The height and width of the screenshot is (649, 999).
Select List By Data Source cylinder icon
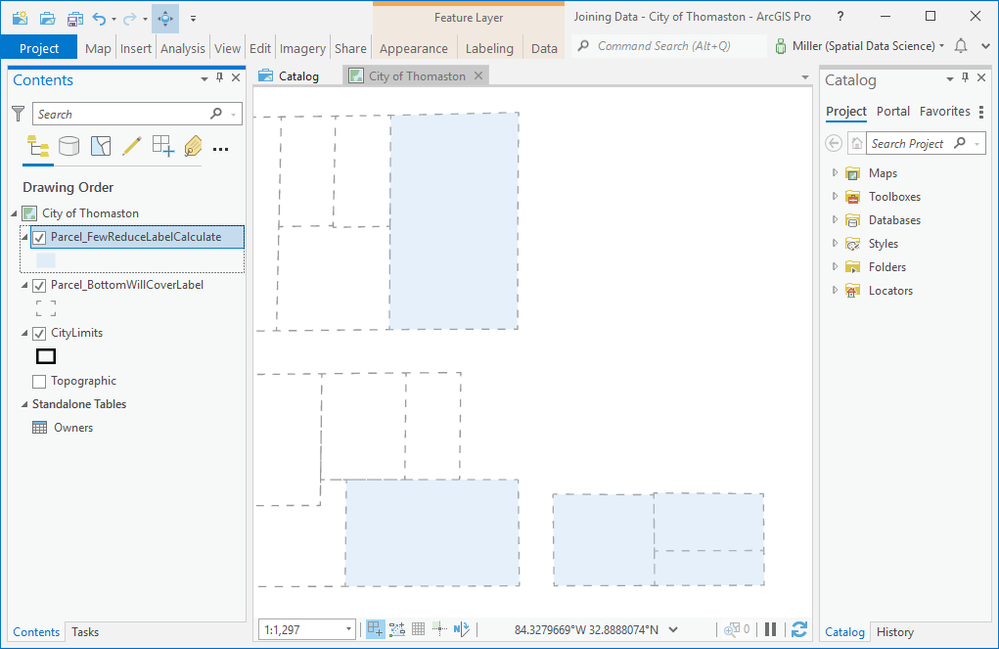pyautogui.click(x=69, y=146)
